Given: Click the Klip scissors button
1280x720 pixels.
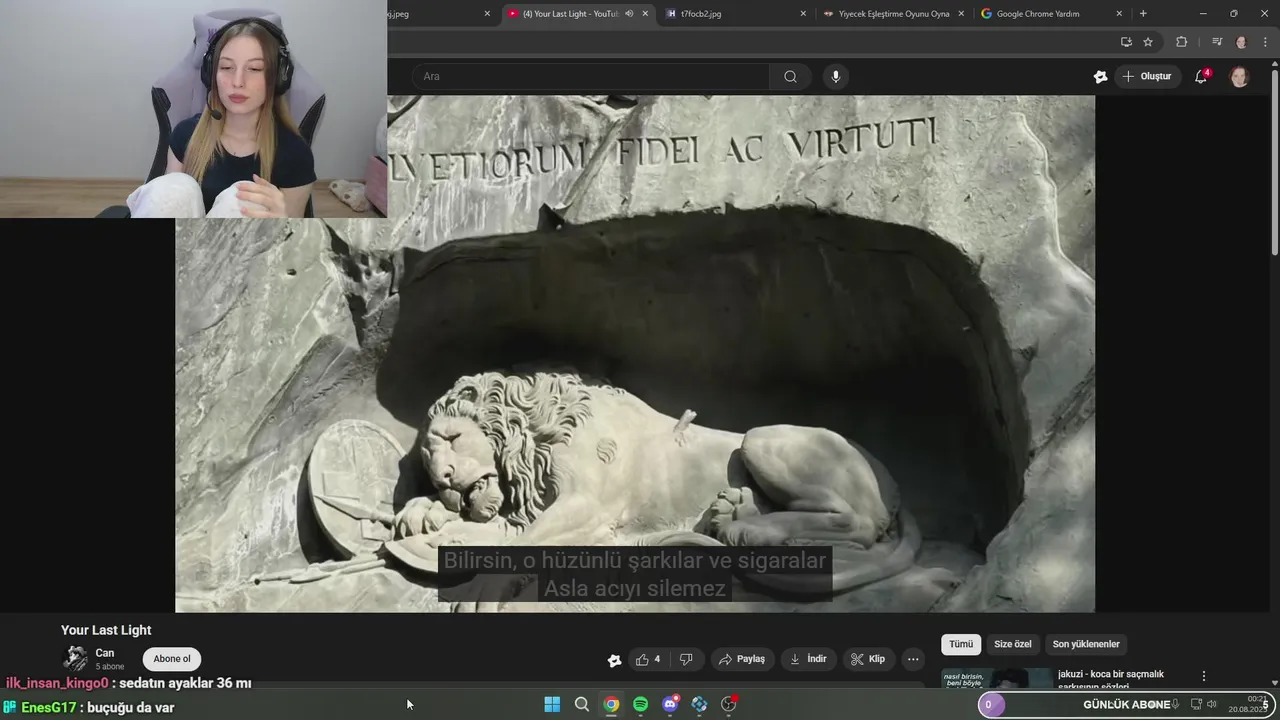Looking at the screenshot, I should point(869,659).
